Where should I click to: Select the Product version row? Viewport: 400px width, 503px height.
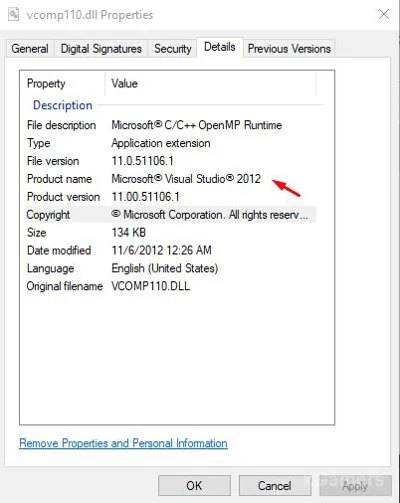coord(171,197)
